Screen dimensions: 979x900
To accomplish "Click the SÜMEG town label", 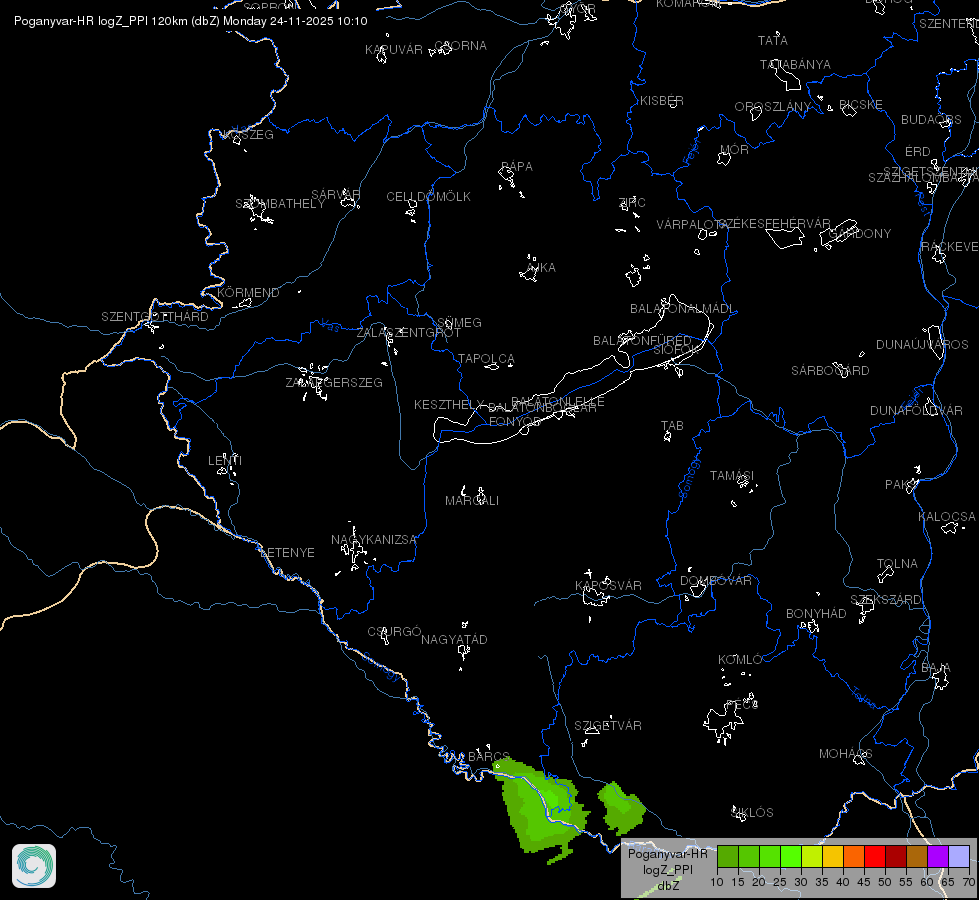I will (x=459, y=323).
